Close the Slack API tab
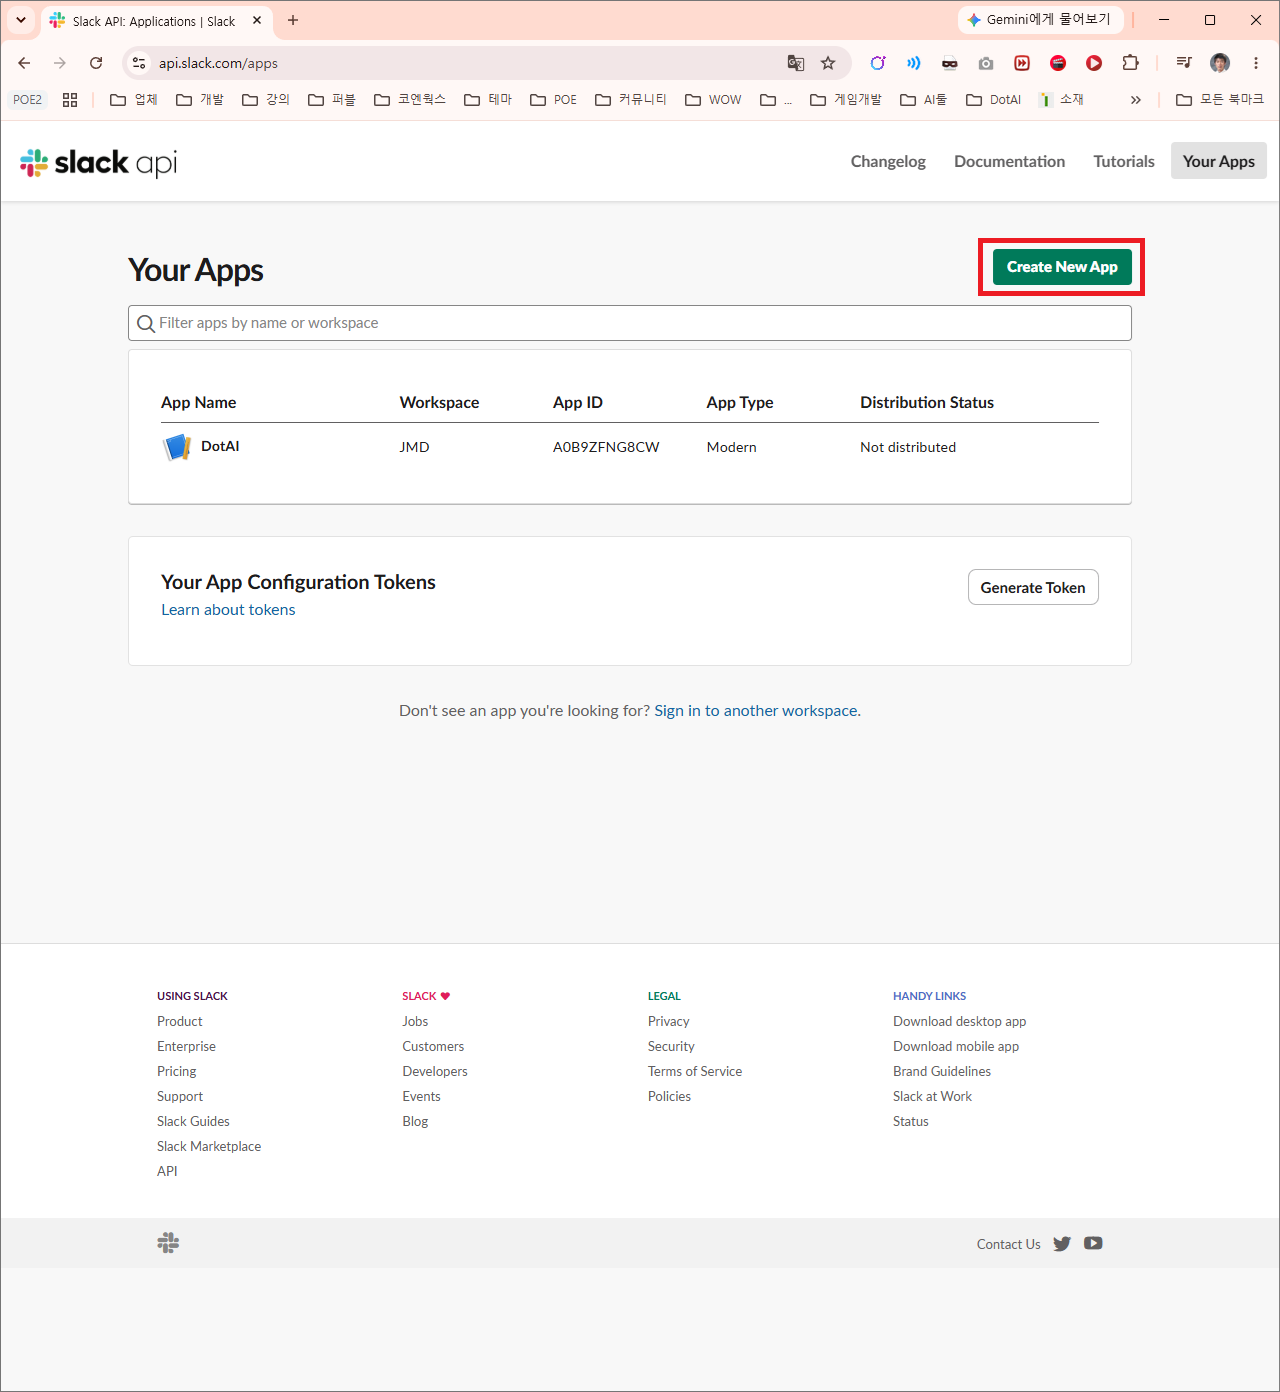The height and width of the screenshot is (1392, 1280). pyautogui.click(x=257, y=20)
